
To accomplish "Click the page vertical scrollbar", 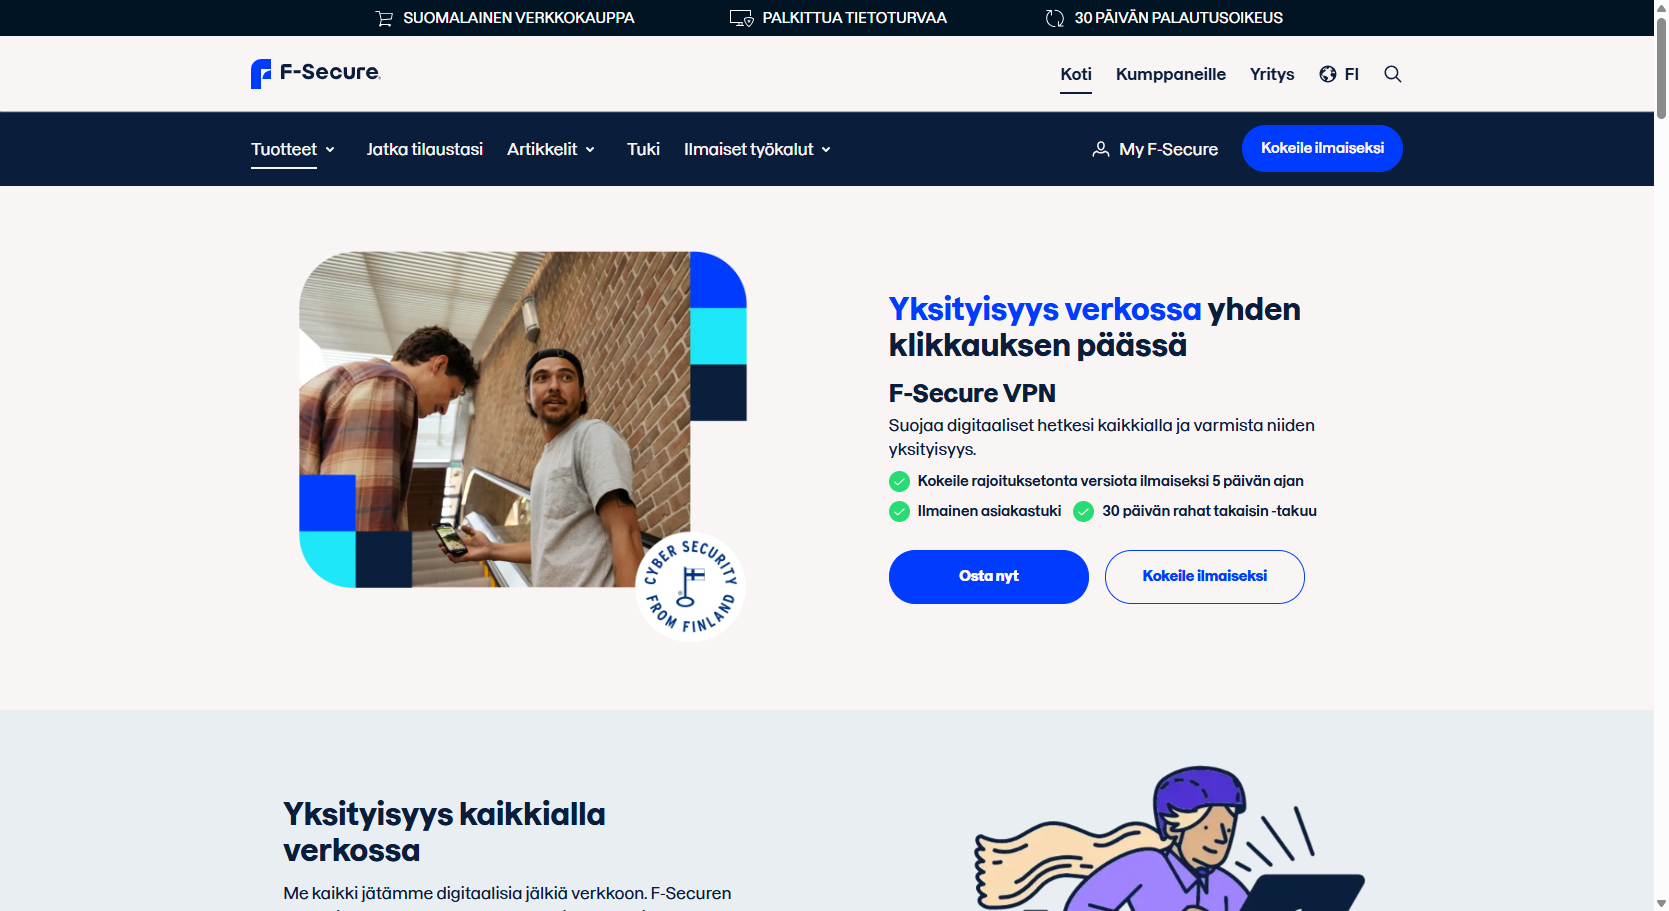I will pos(1661,455).
